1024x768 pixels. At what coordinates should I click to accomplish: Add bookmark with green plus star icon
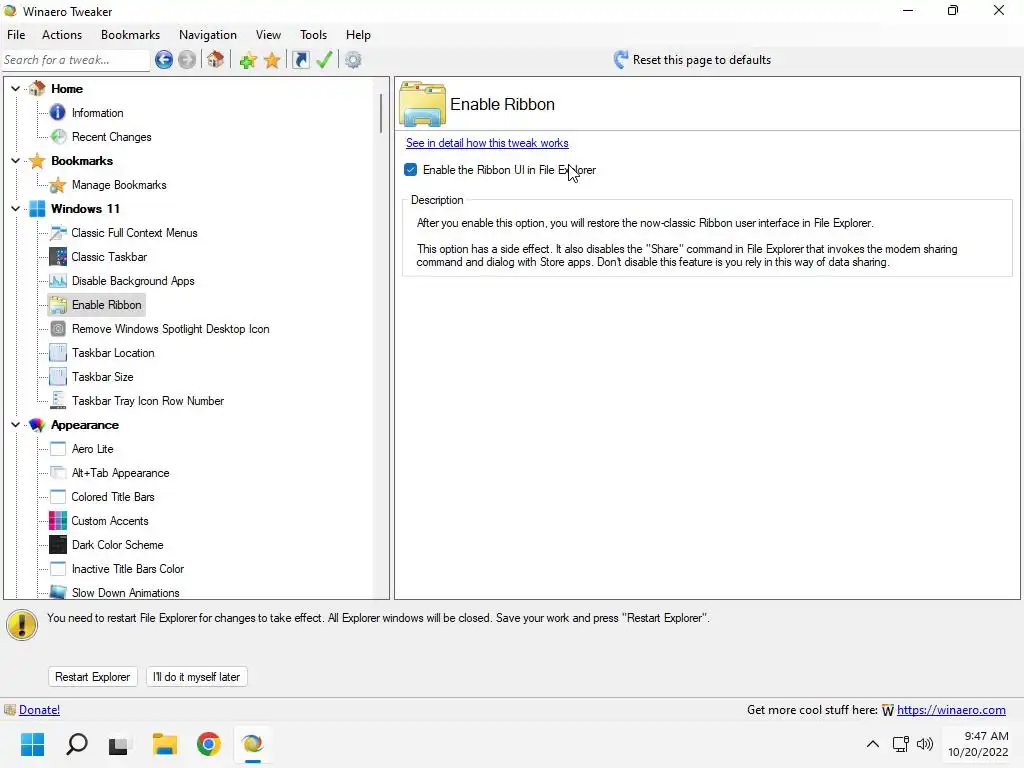[248, 60]
